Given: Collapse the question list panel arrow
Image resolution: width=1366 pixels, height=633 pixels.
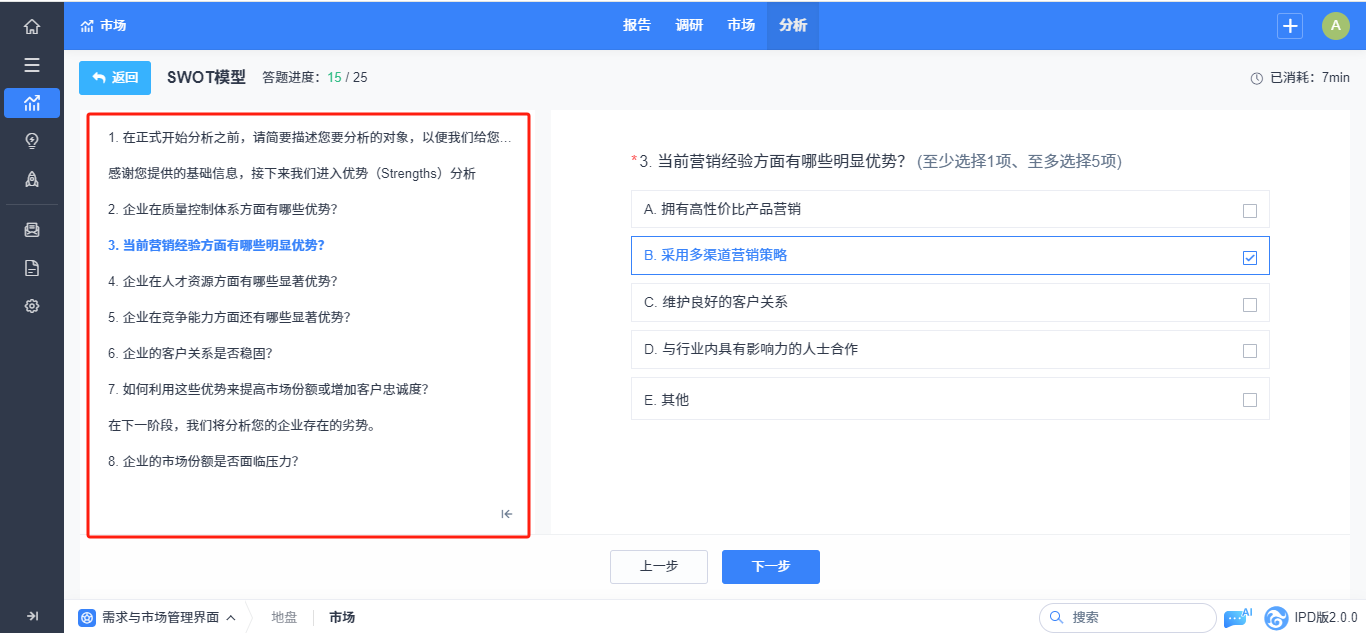Looking at the screenshot, I should [507, 514].
